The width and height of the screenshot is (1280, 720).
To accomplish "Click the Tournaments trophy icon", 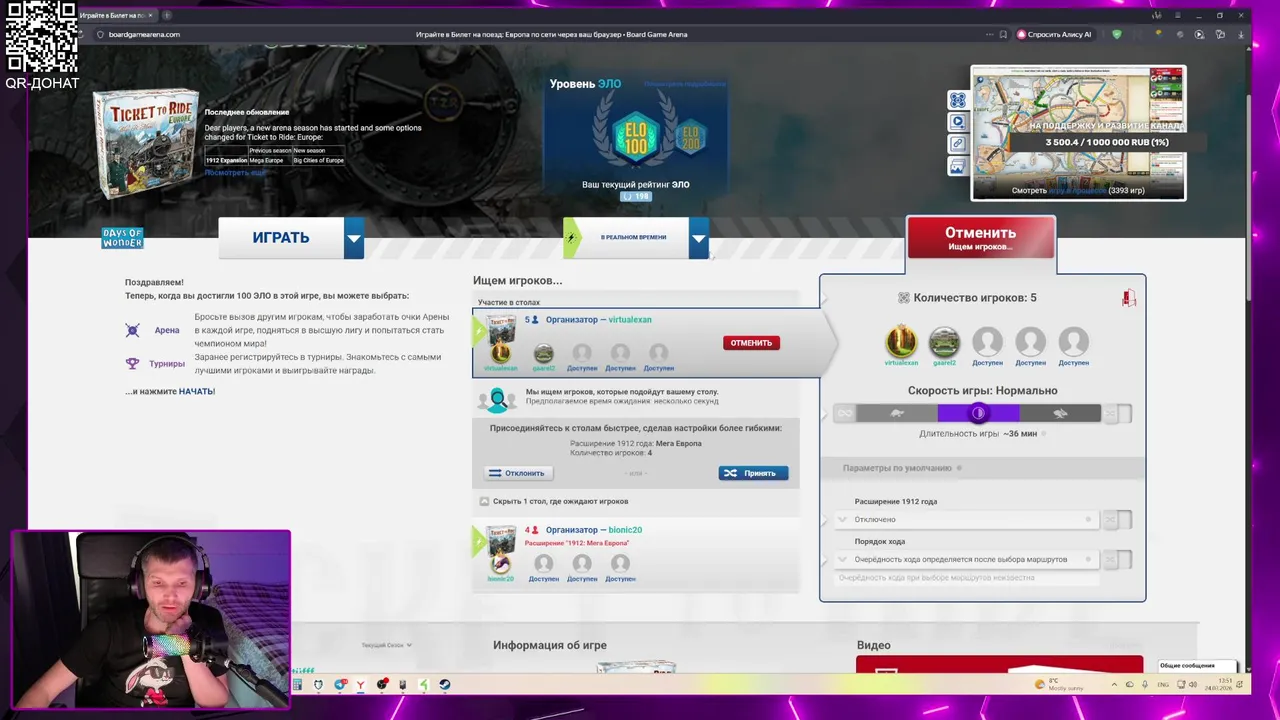I will [133, 364].
